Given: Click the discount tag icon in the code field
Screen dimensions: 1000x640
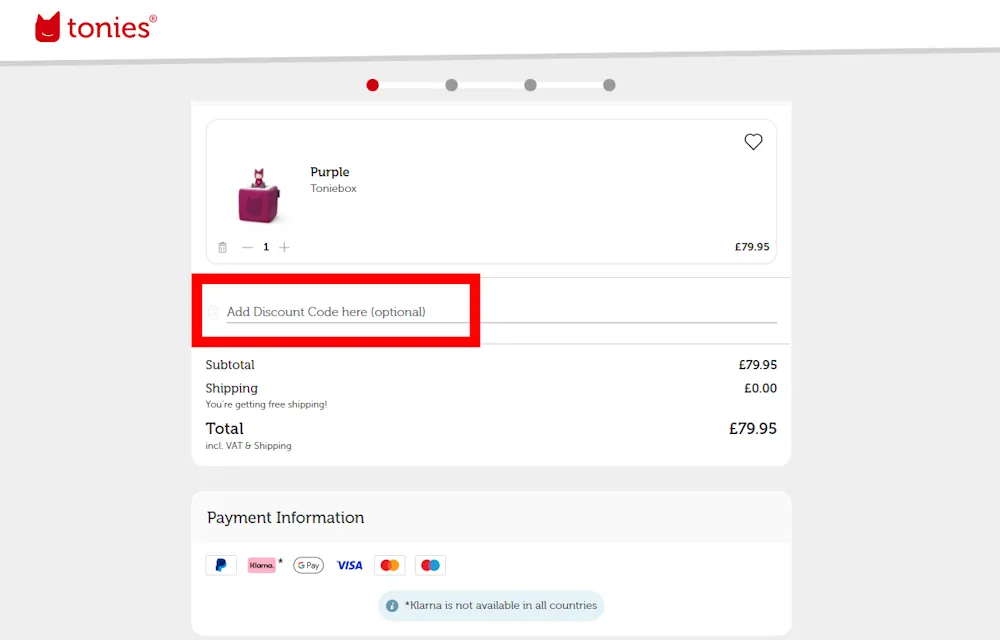Looking at the screenshot, I should pos(212,311).
